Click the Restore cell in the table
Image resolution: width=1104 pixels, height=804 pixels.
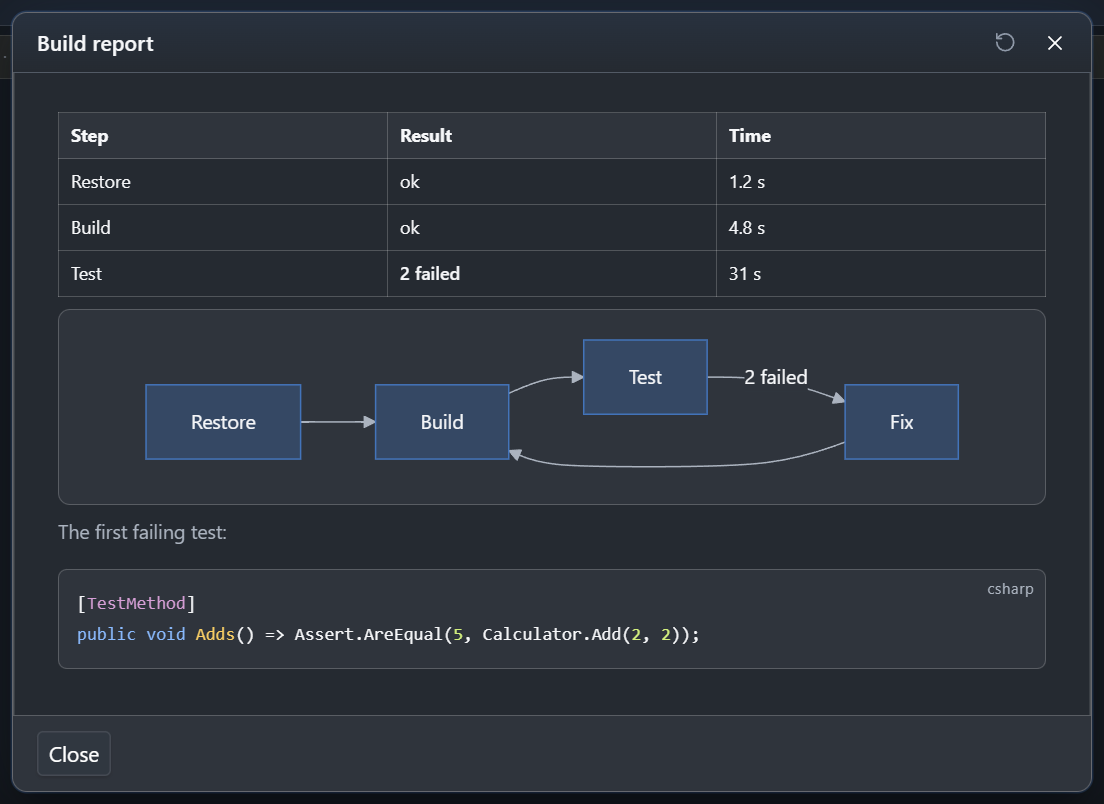222,182
